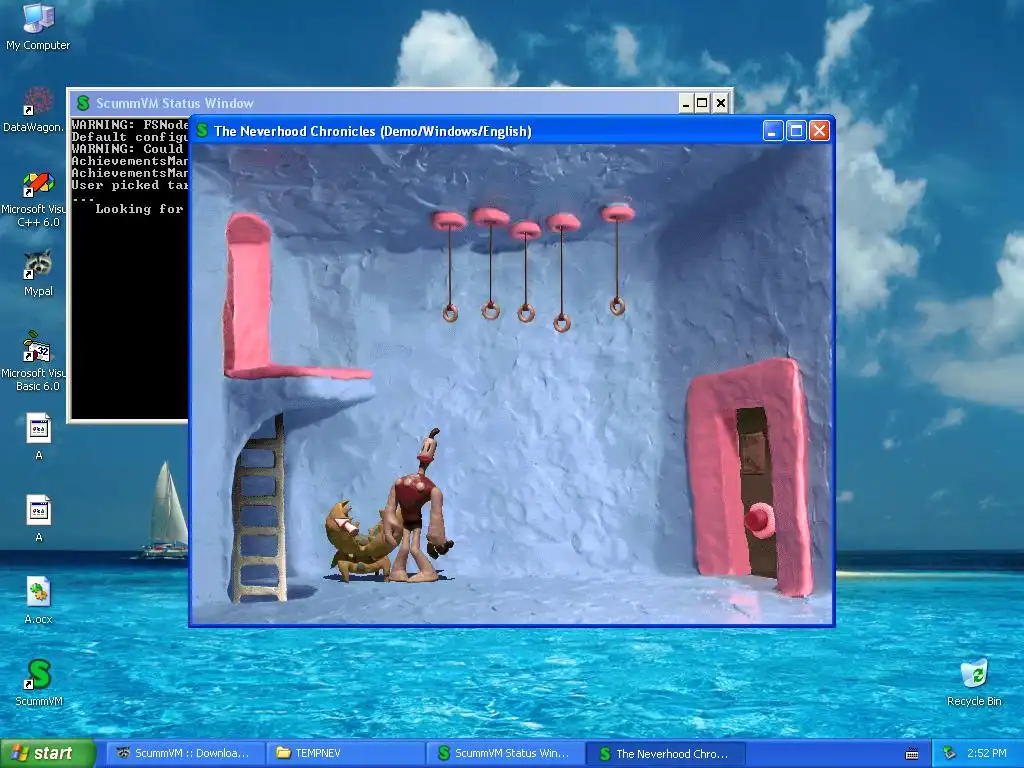Pull the rightmost hanging ring
The height and width of the screenshot is (768, 1024).
[617, 306]
